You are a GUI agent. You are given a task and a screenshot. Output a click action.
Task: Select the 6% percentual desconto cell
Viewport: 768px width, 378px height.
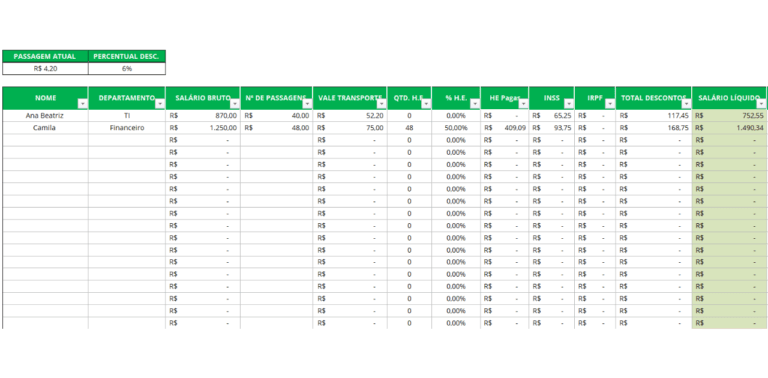click(x=127, y=69)
